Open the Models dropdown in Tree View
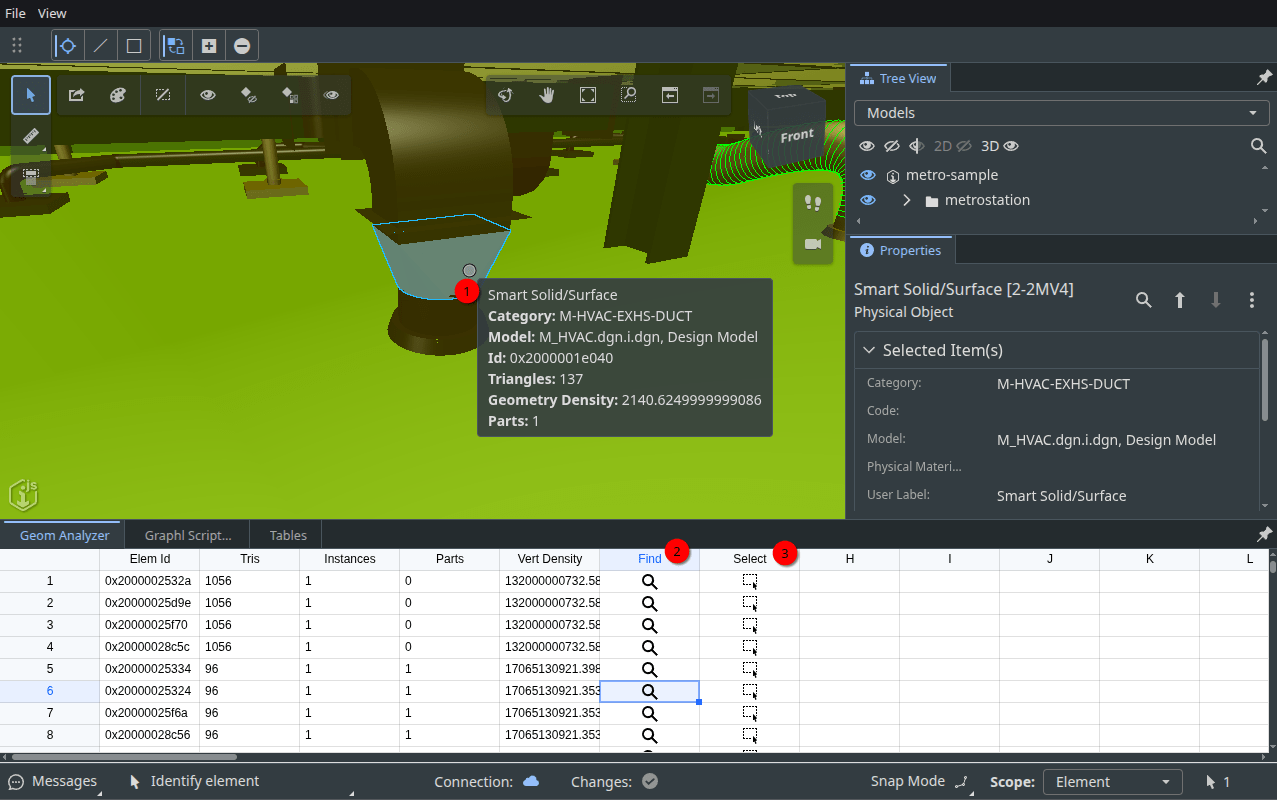Image resolution: width=1277 pixels, height=800 pixels. (x=1060, y=112)
